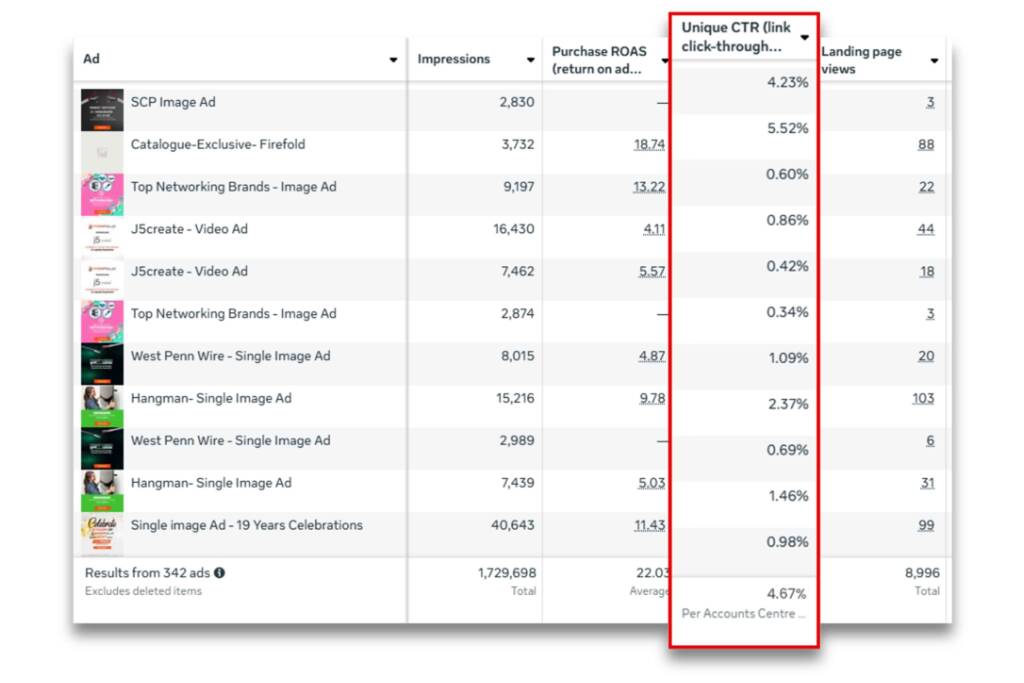Open the Purchase ROAS column dropdown arrow
The height and width of the screenshot is (683, 1024).
(664, 60)
